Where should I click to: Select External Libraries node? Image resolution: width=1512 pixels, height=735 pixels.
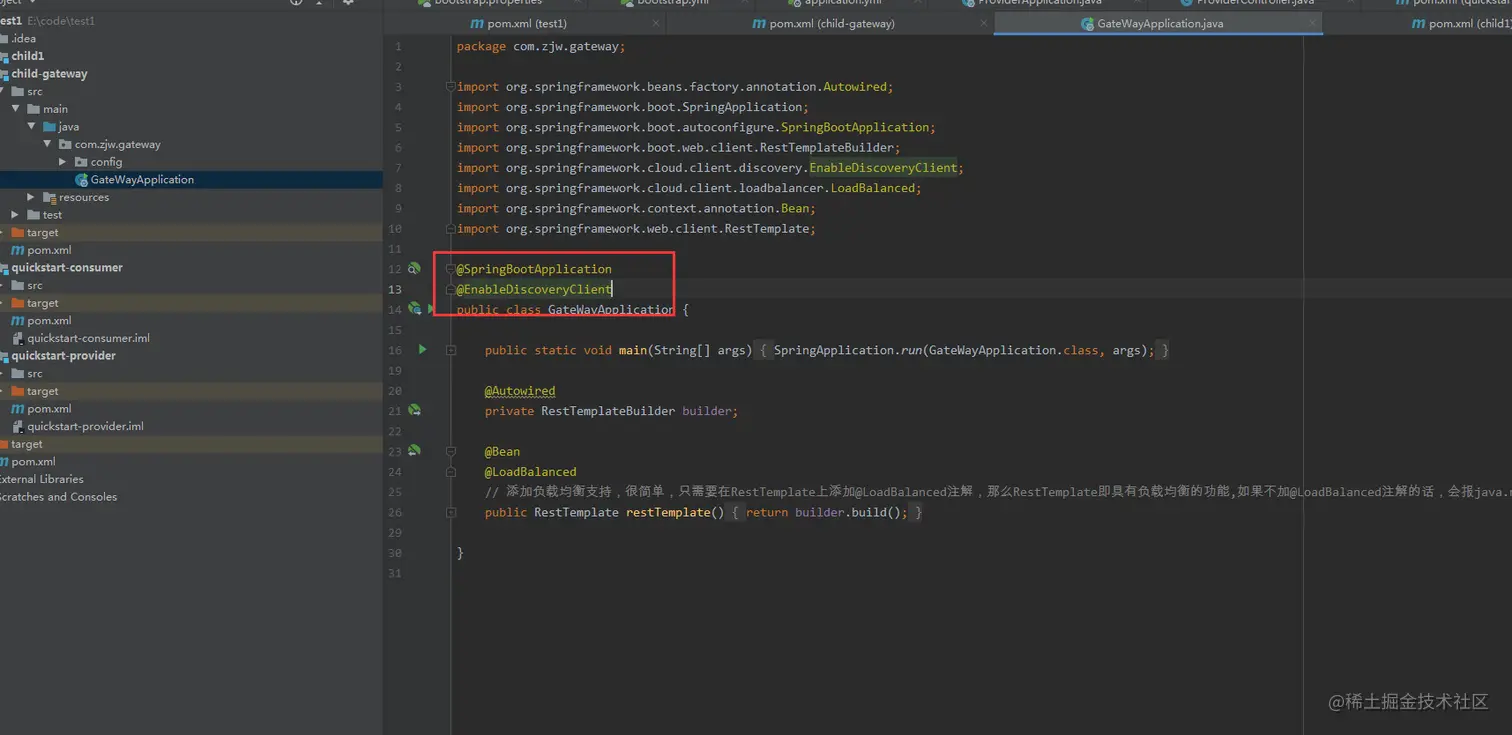tap(41, 479)
